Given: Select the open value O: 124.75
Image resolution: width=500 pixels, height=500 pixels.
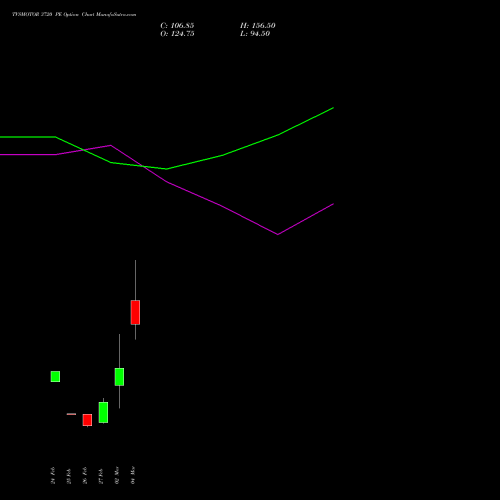Looking at the screenshot, I should (x=177, y=34).
